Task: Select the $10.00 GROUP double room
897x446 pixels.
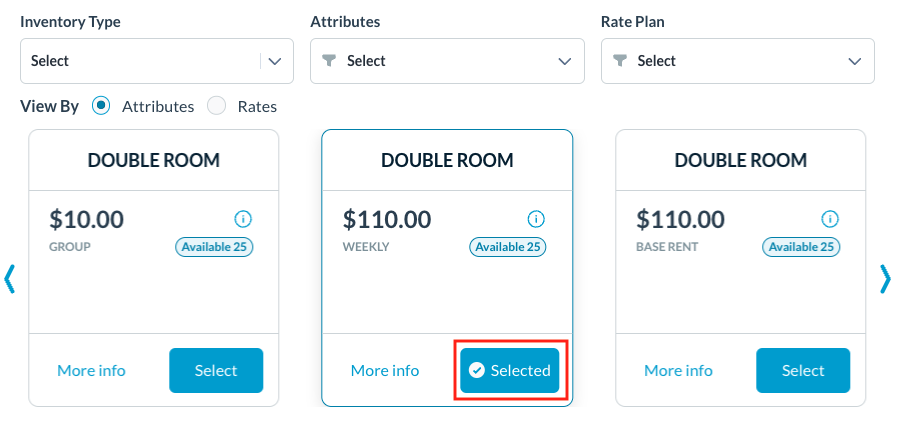Action: (x=216, y=371)
